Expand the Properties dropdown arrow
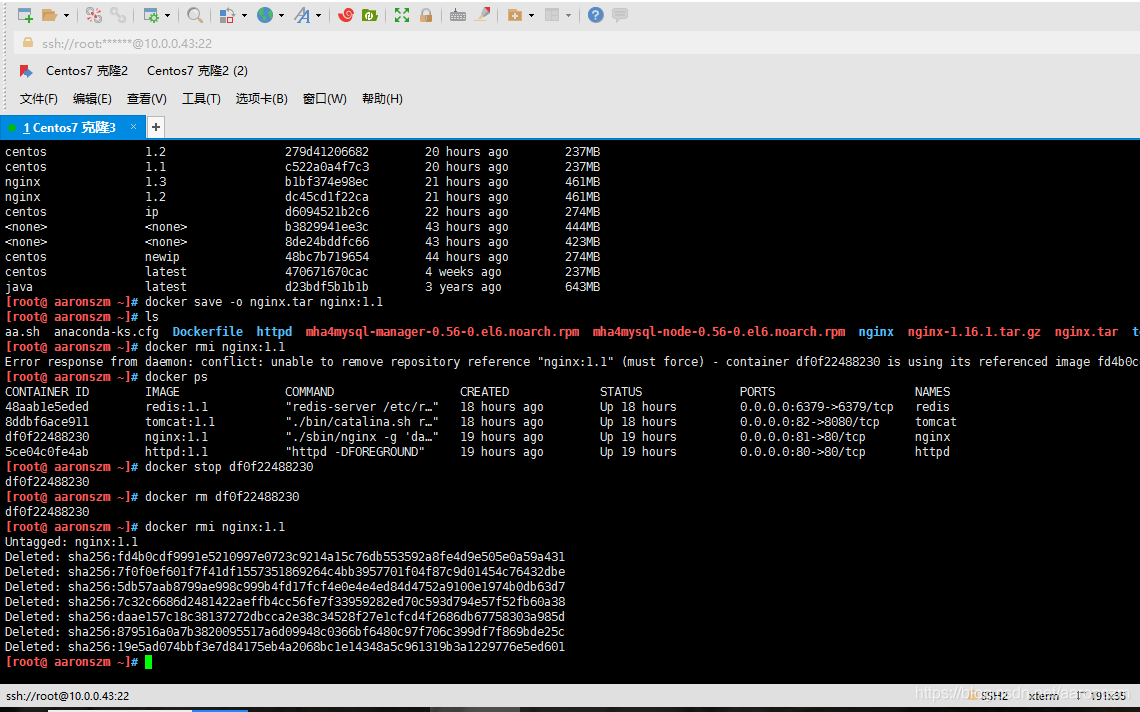The image size is (1140, 712). pos(167,15)
